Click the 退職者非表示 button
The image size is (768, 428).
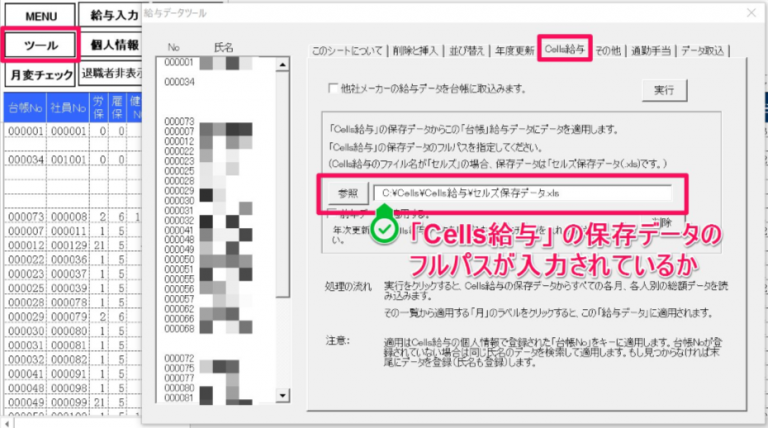(111, 74)
